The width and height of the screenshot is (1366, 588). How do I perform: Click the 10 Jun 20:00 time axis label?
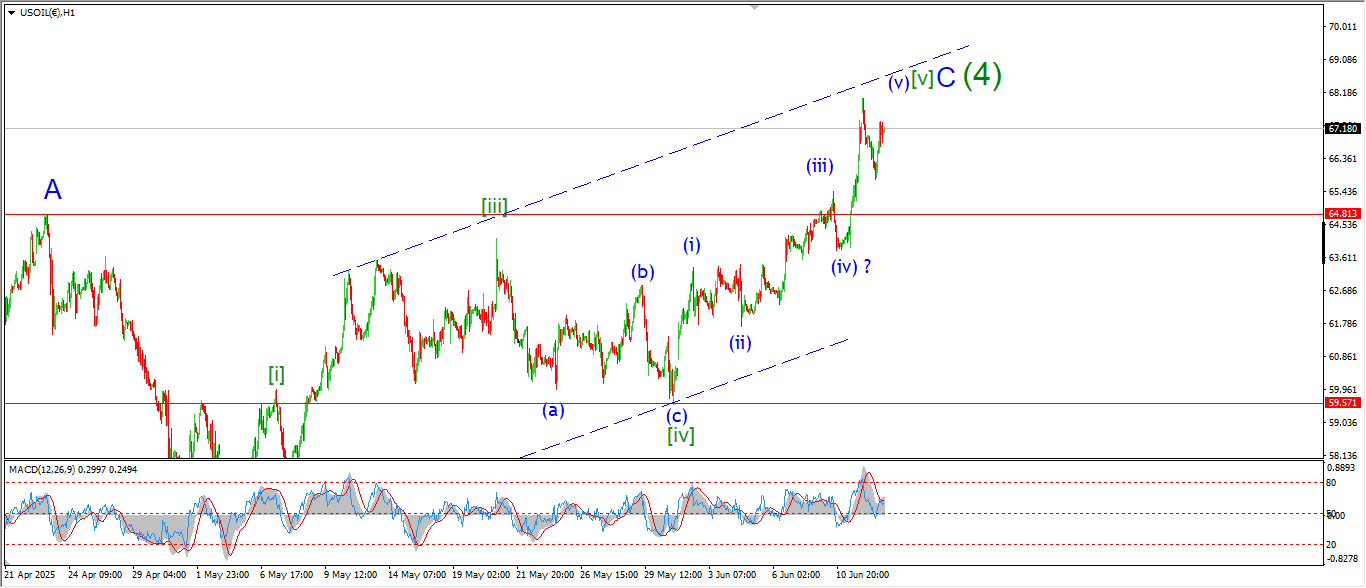863,575
